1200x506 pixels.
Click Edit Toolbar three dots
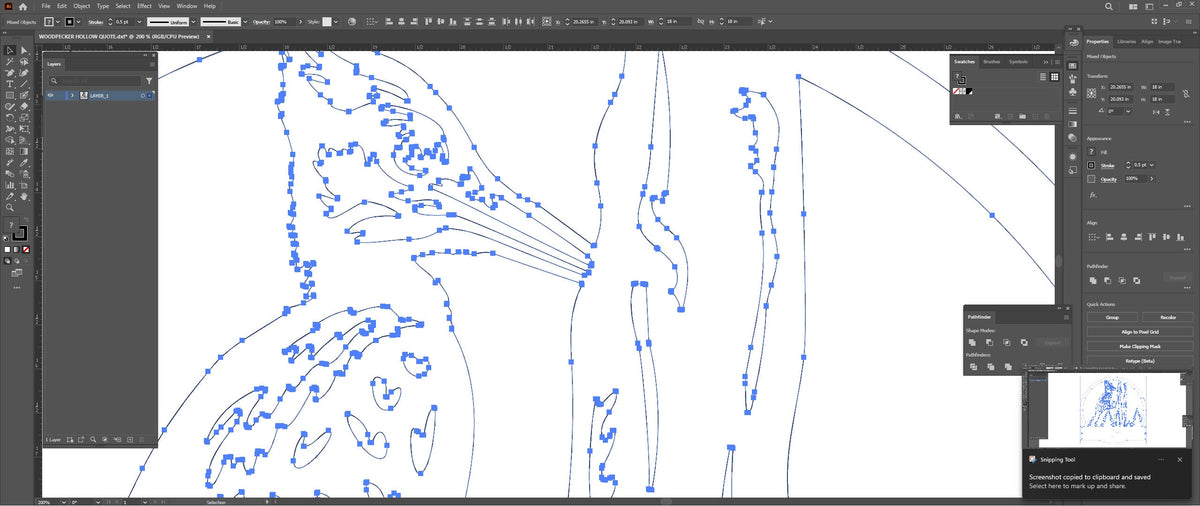(x=17, y=287)
